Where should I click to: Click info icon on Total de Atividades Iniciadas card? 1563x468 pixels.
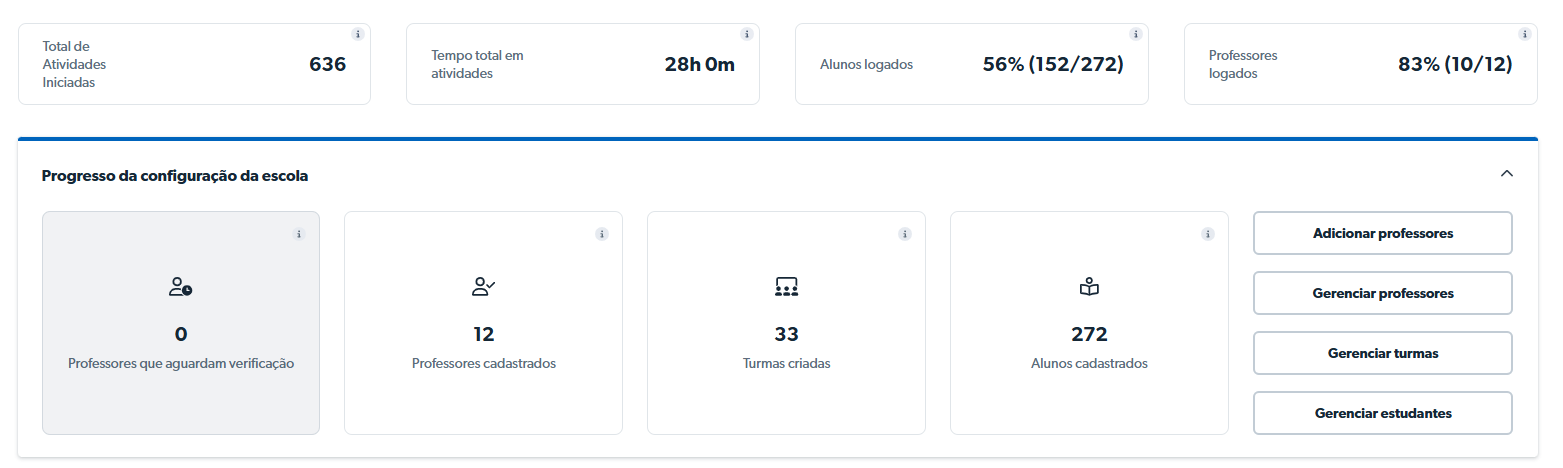click(358, 34)
